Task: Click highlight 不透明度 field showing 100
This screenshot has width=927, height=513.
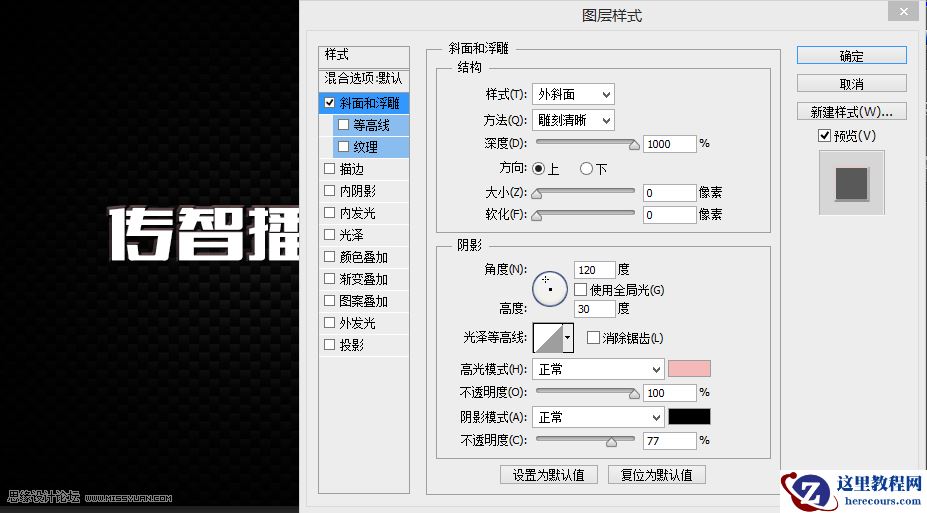Action: coord(670,393)
